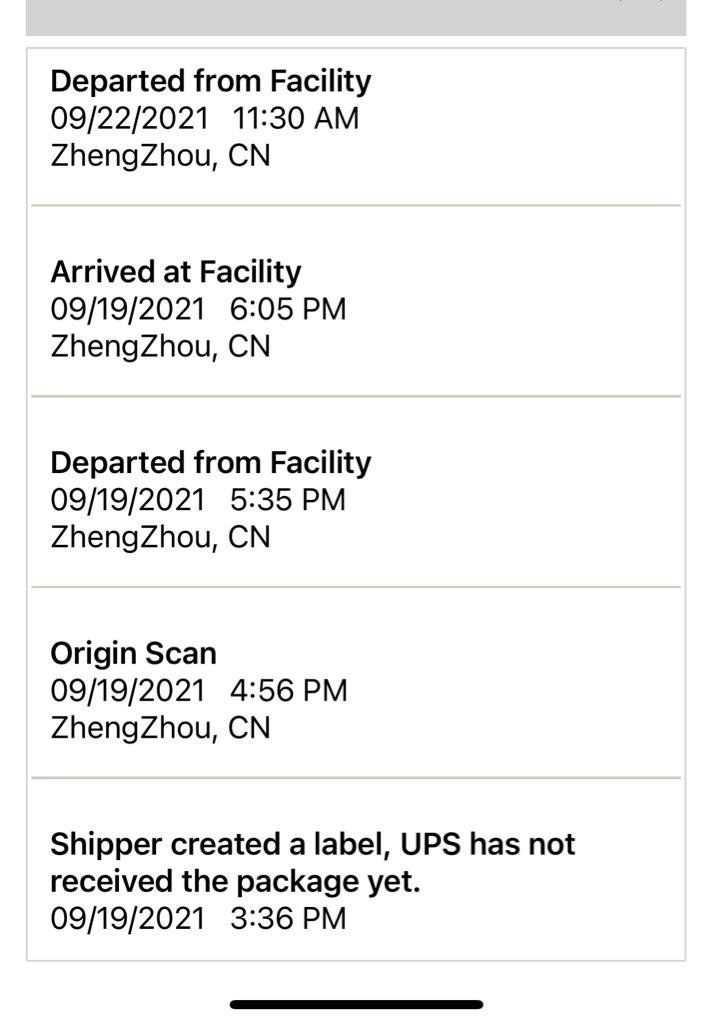Image resolution: width=713 pixels, height=1024 pixels.
Task: Tap ZhengZhou, CN under the 5:35 PM entry
Action: (160, 537)
